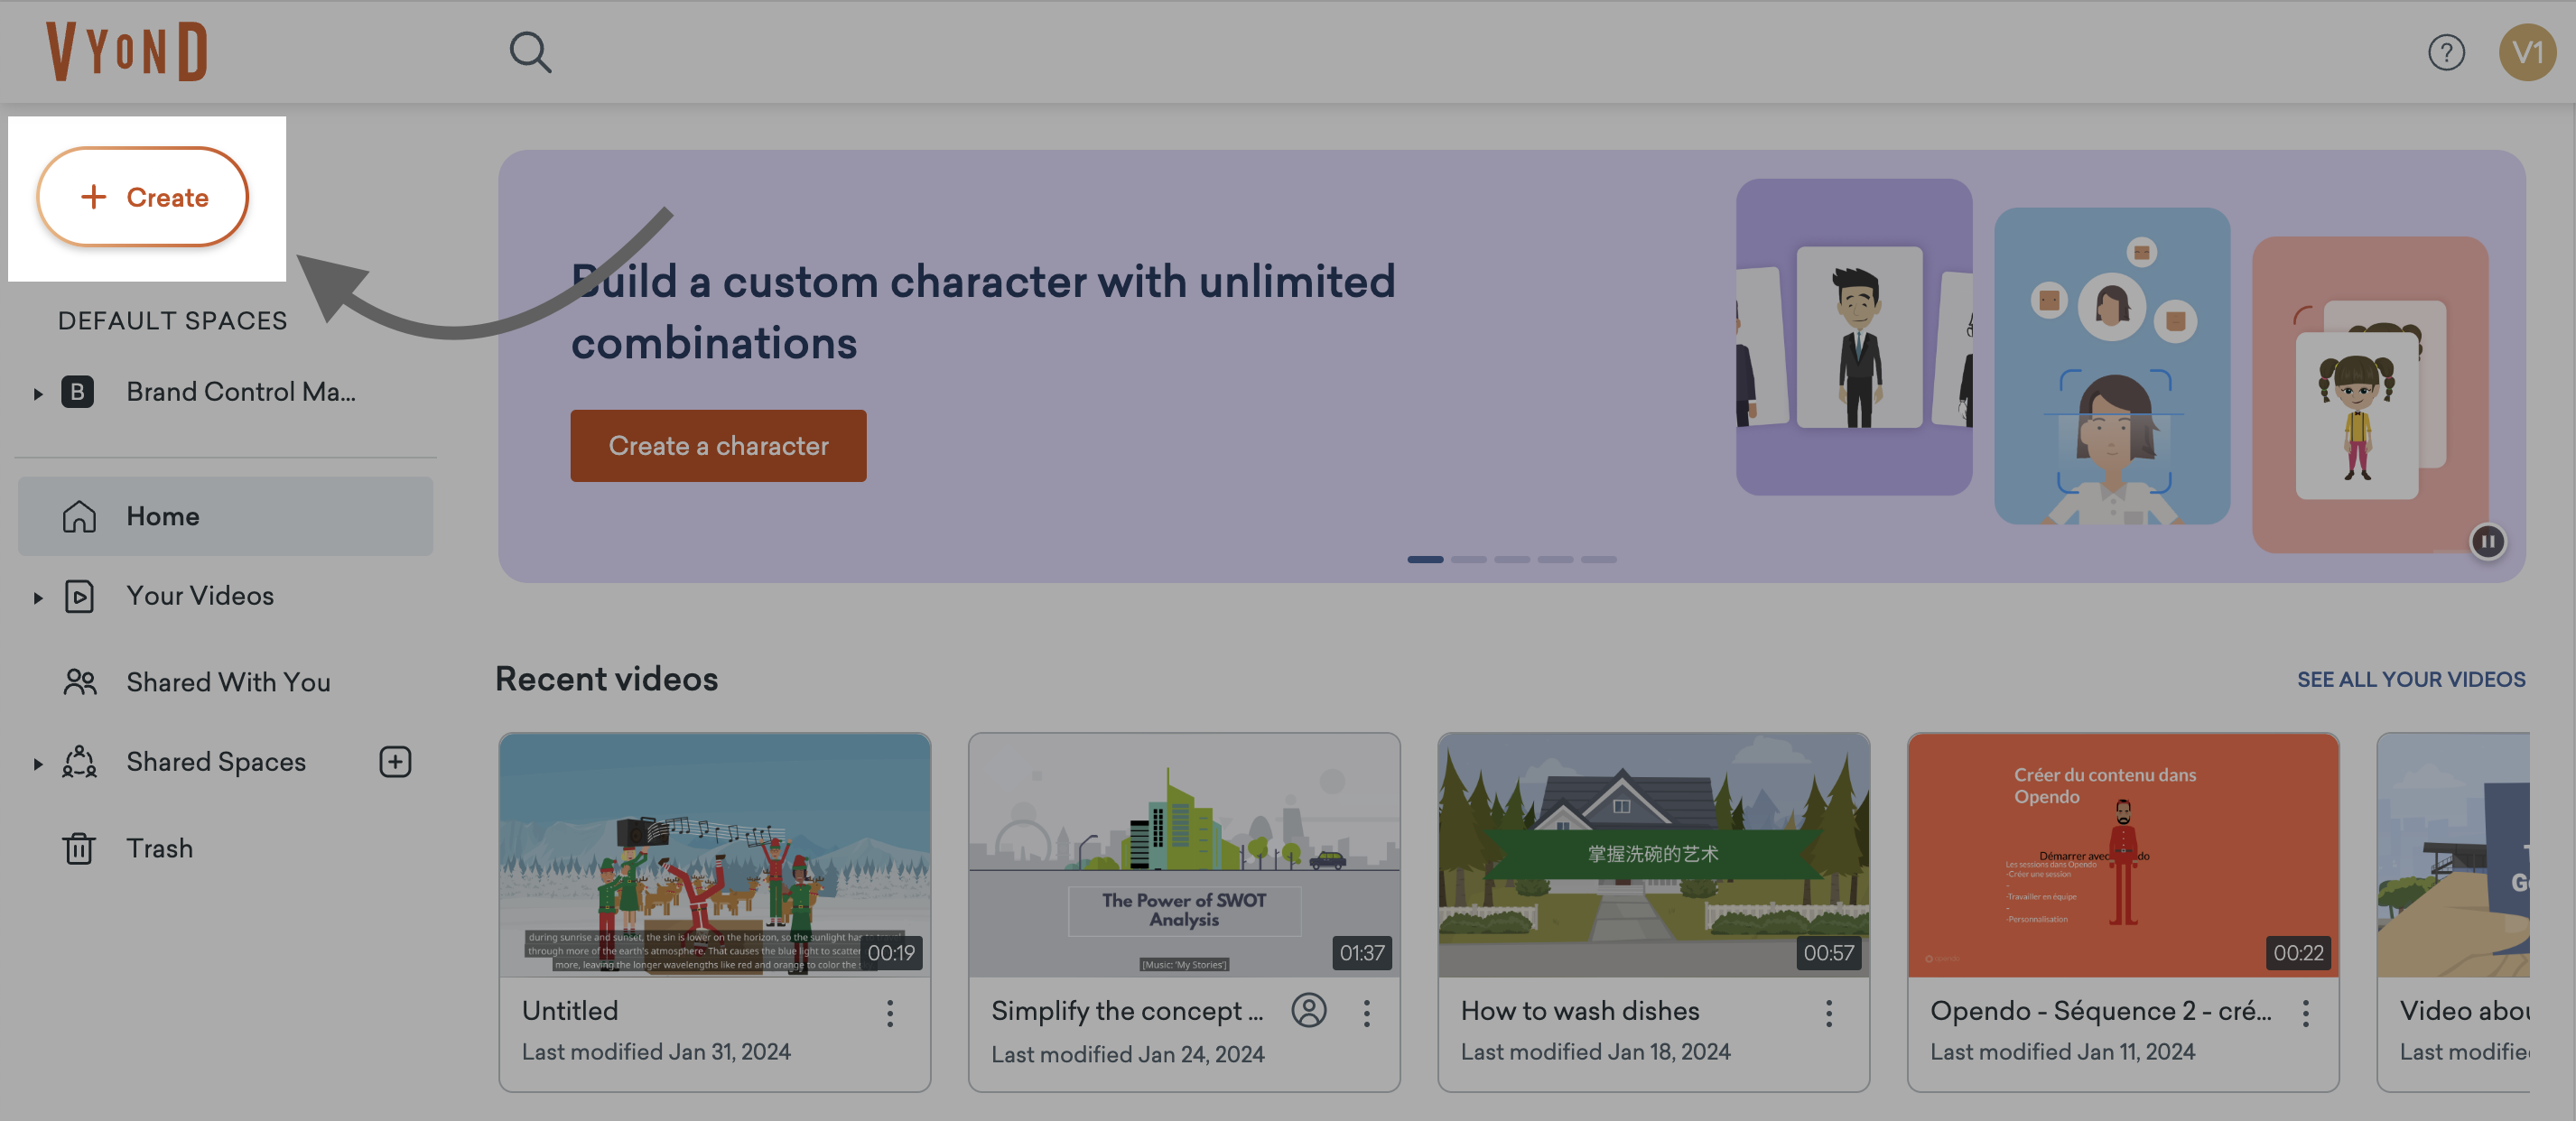The image size is (2576, 1121).
Task: Open the Opendo Séquence 2 video thumbnail
Action: [x=2122, y=856]
